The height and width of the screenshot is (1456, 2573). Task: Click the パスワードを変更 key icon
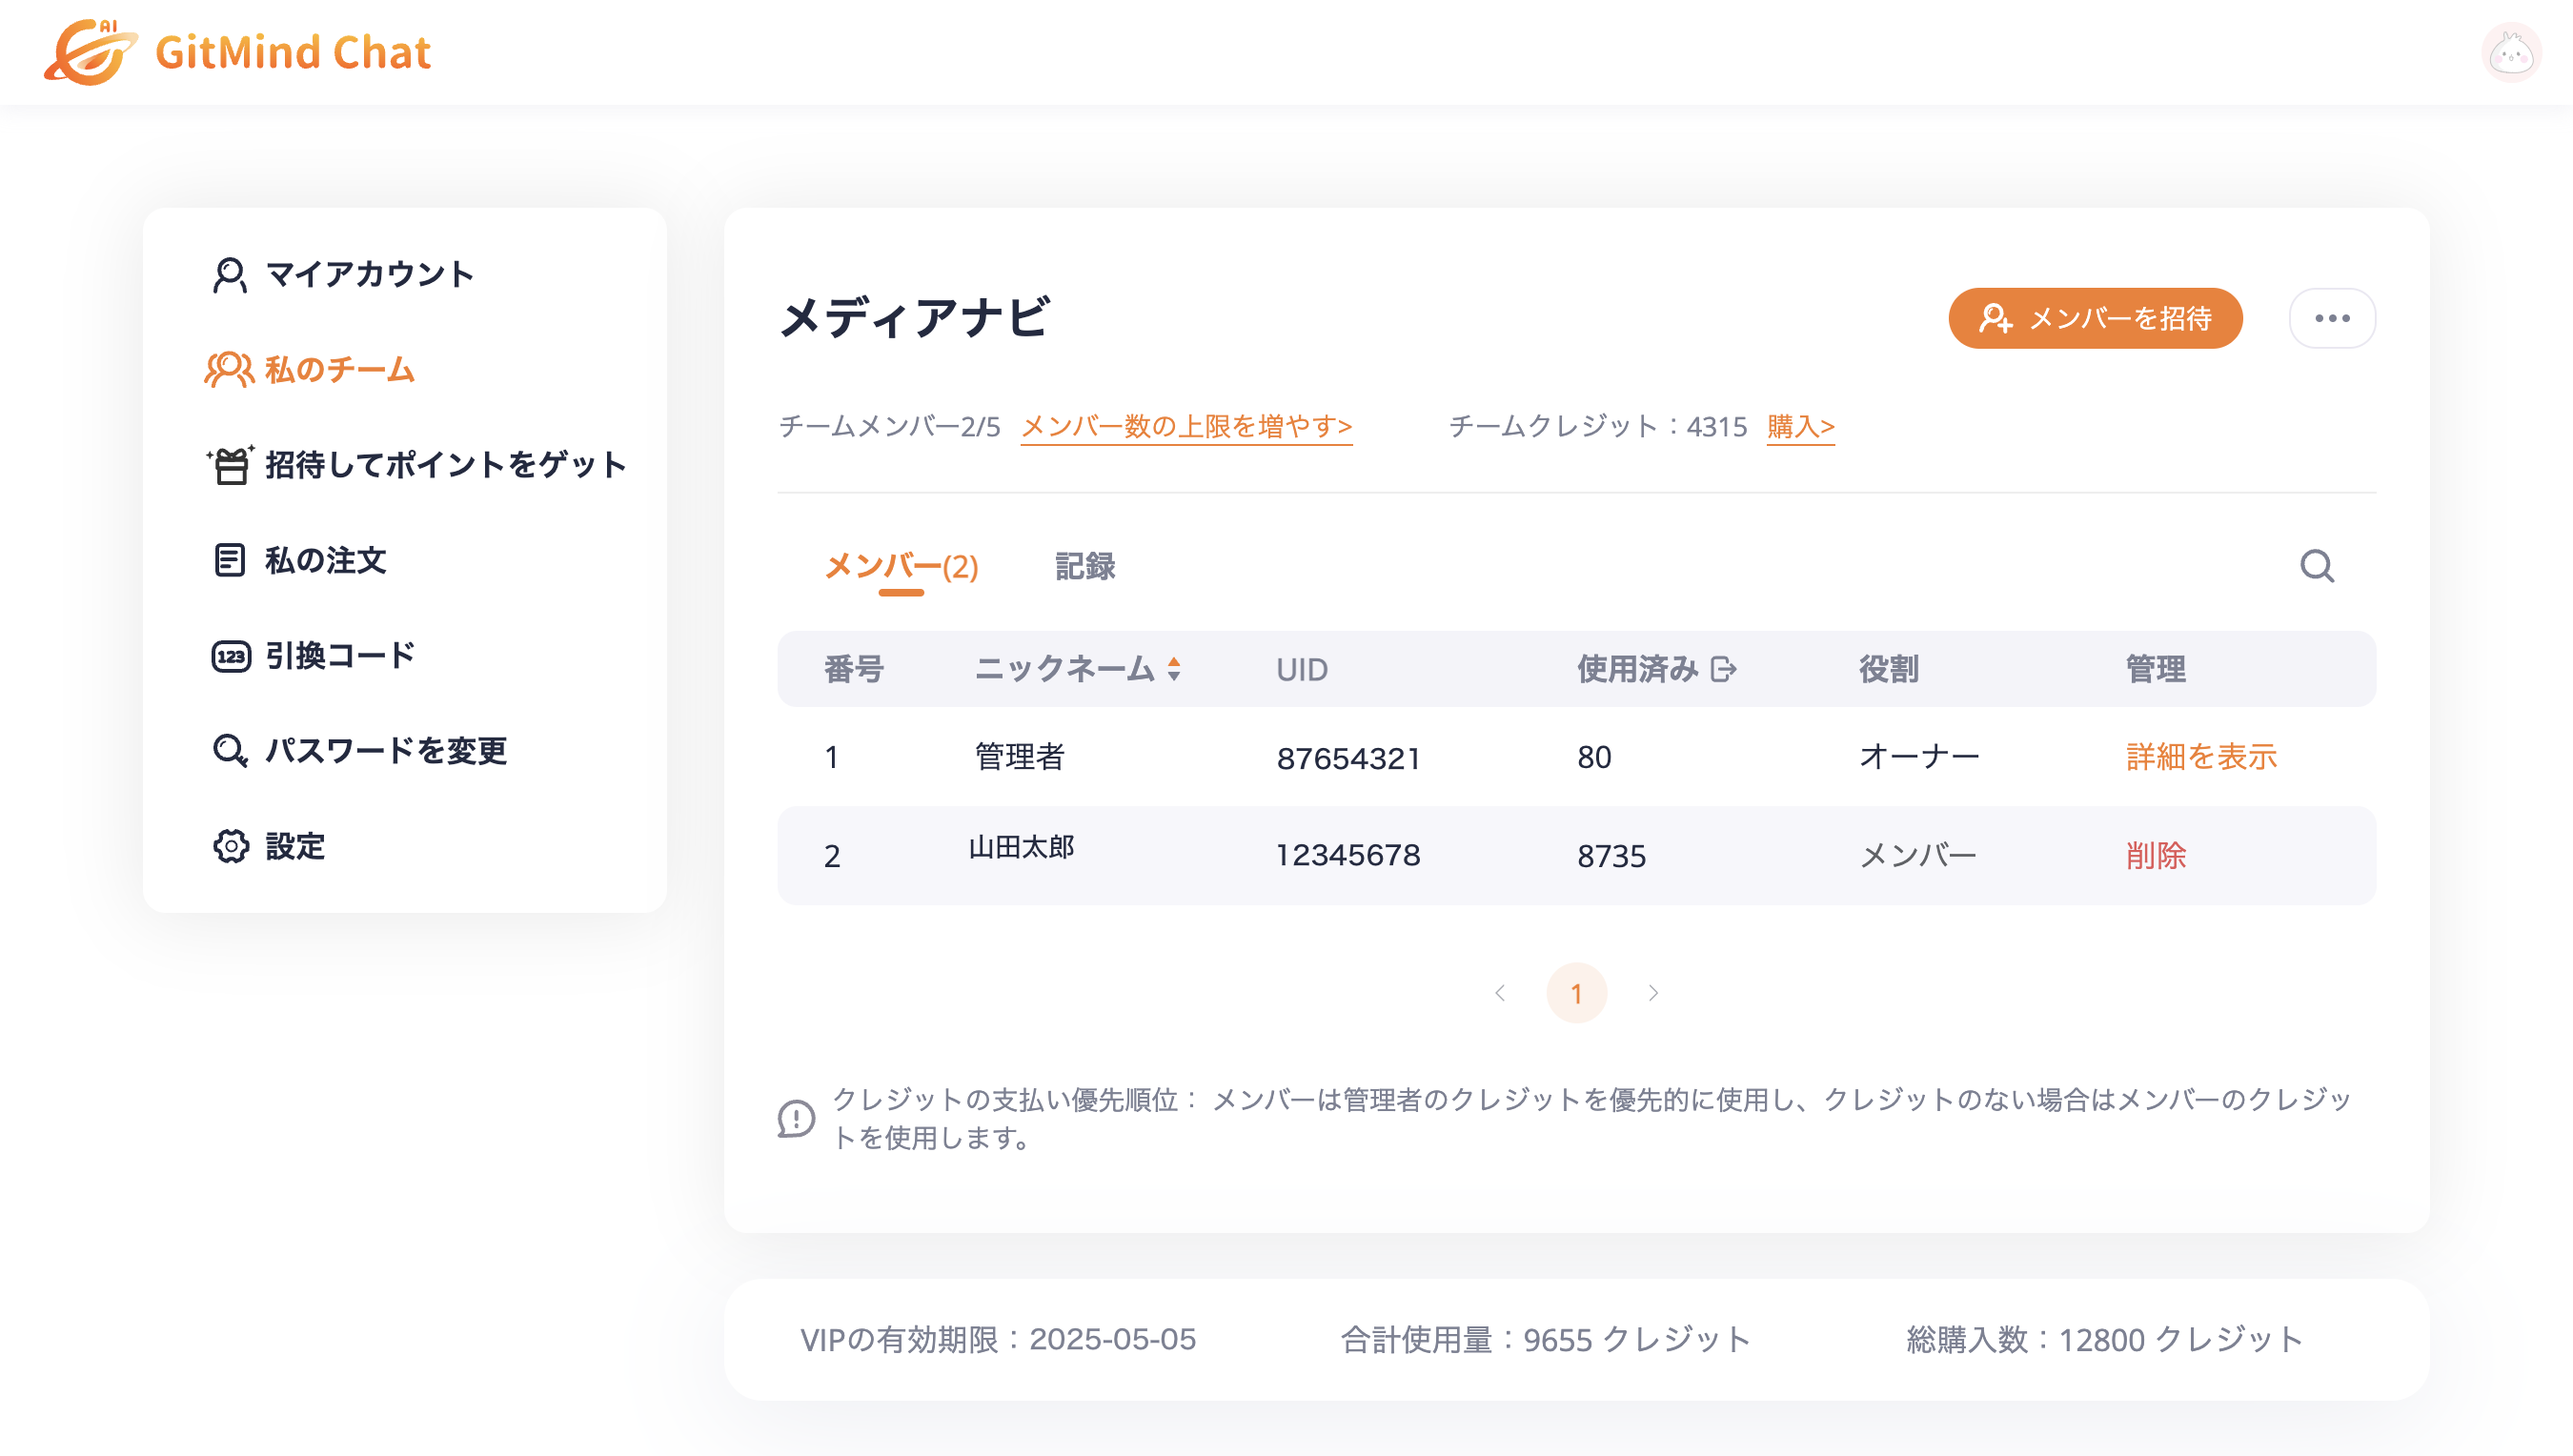[230, 750]
